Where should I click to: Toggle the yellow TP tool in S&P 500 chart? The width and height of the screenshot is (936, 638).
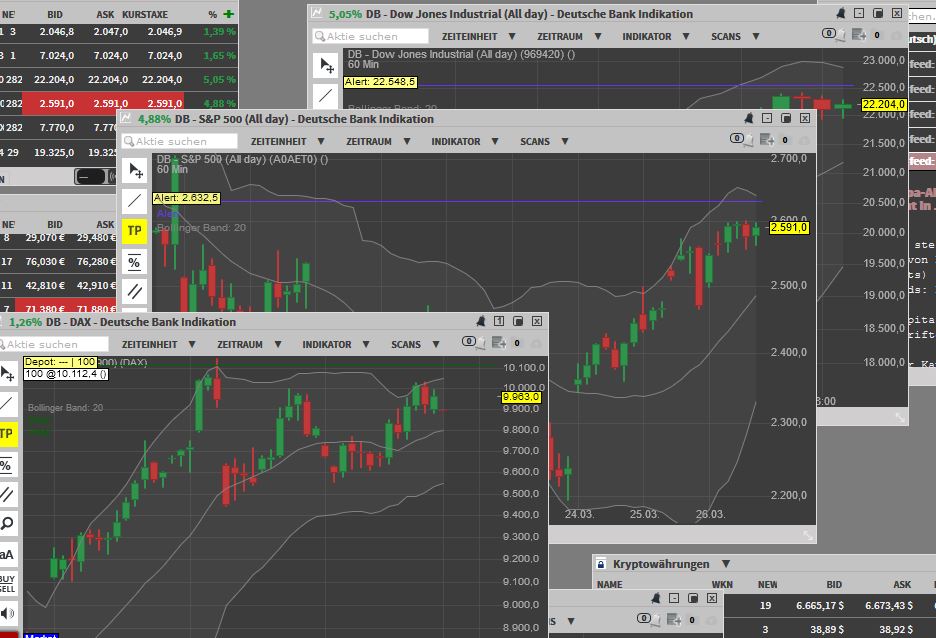135,231
